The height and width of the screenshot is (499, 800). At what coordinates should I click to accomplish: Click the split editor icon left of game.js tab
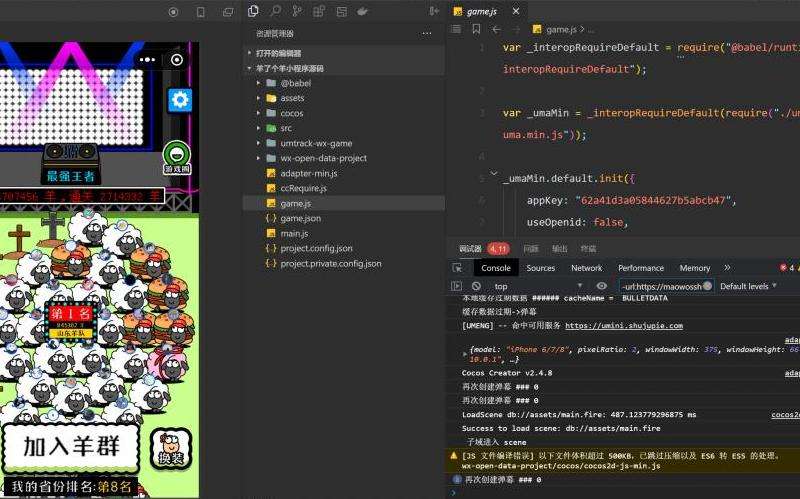click(x=434, y=11)
